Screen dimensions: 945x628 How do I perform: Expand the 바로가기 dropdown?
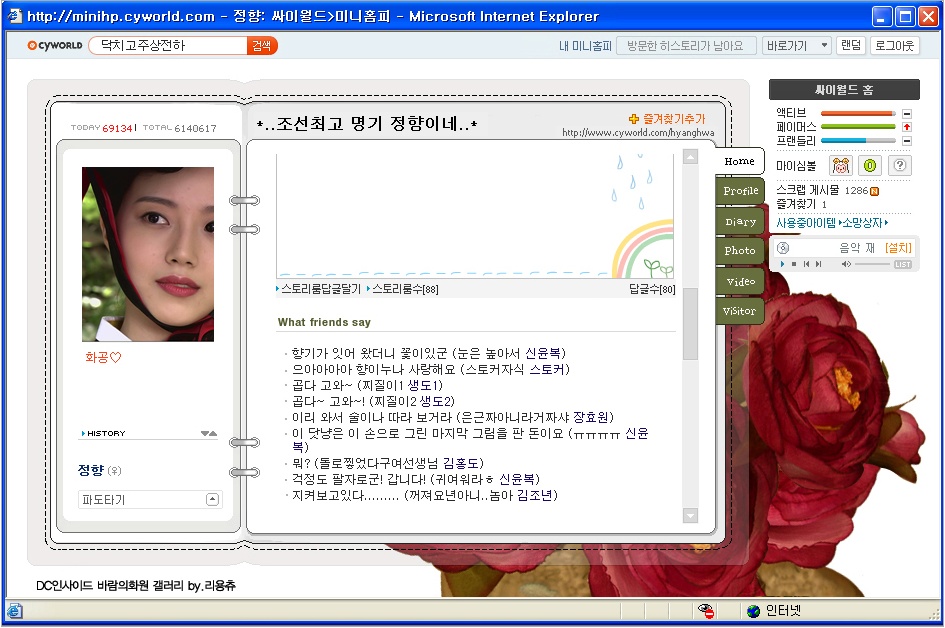(797, 46)
